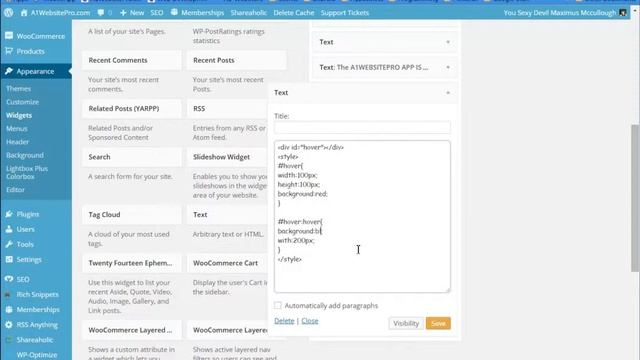Open Support Tickets in admin bar
The height and width of the screenshot is (360, 640).
tap(344, 13)
